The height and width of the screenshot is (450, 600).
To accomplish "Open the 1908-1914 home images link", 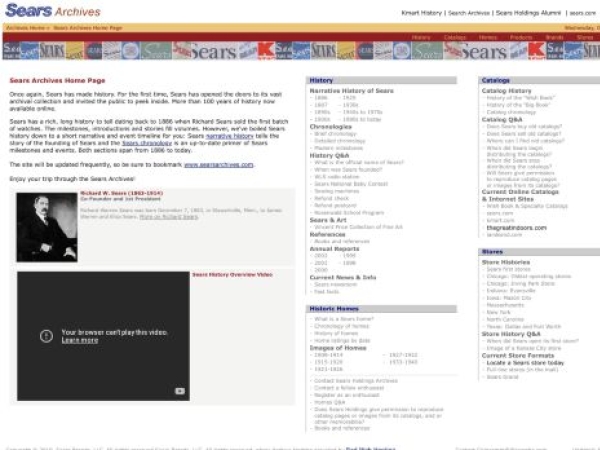I will (x=328, y=355).
